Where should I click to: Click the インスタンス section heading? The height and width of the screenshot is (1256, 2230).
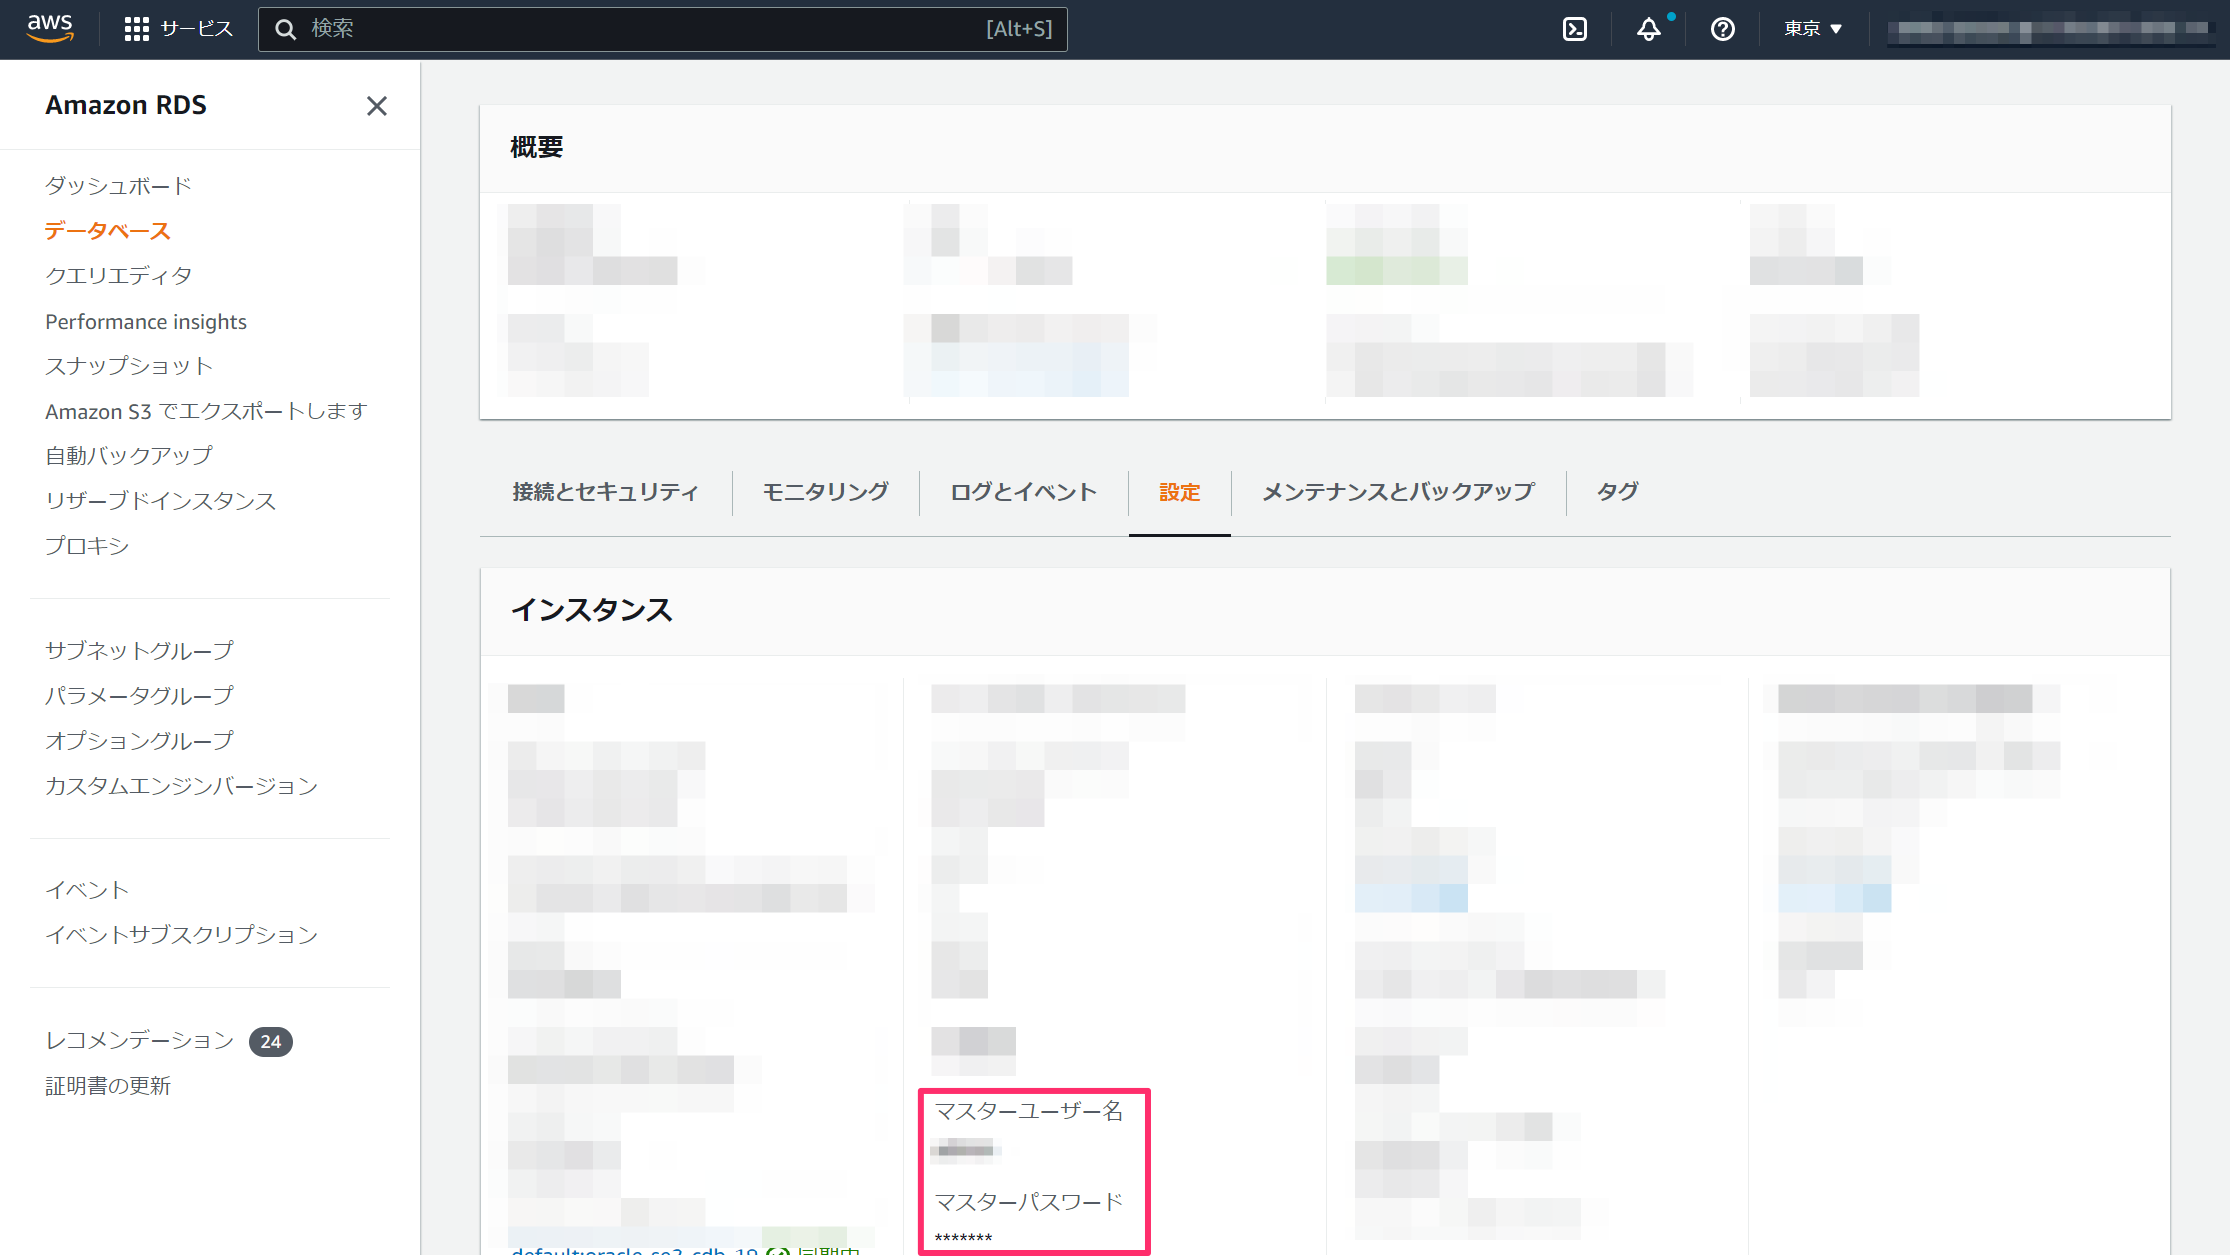point(591,611)
